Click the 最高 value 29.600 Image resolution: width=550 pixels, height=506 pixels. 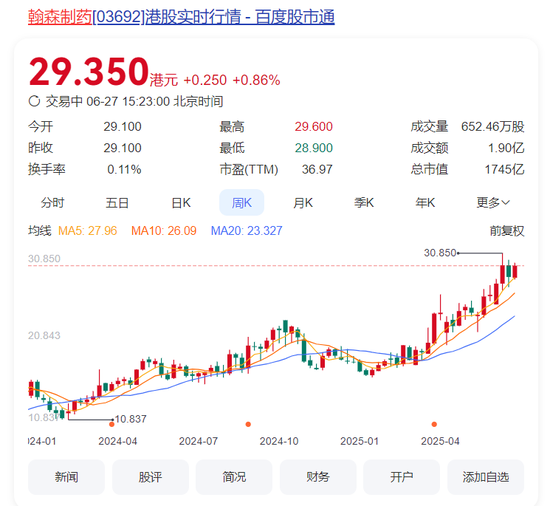314,127
